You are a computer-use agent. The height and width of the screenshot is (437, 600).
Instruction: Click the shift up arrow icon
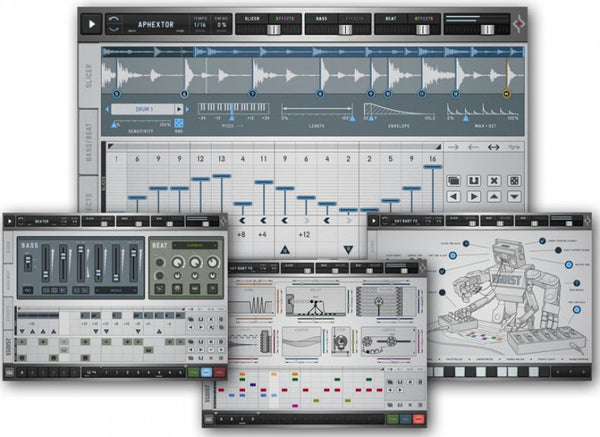(x=494, y=197)
